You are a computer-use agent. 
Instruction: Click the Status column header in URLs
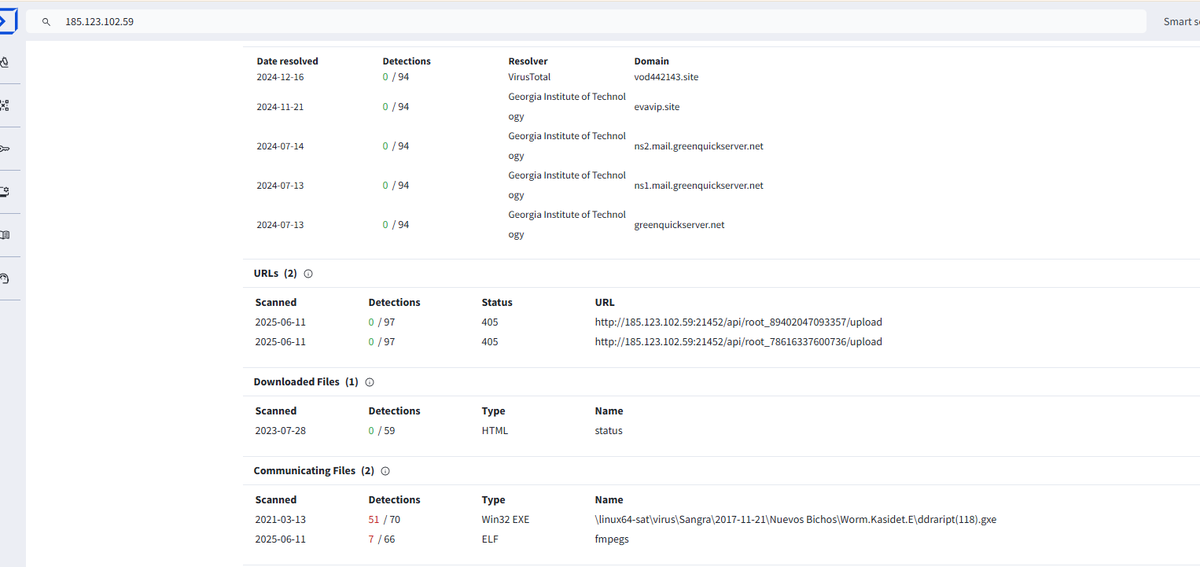(x=497, y=302)
